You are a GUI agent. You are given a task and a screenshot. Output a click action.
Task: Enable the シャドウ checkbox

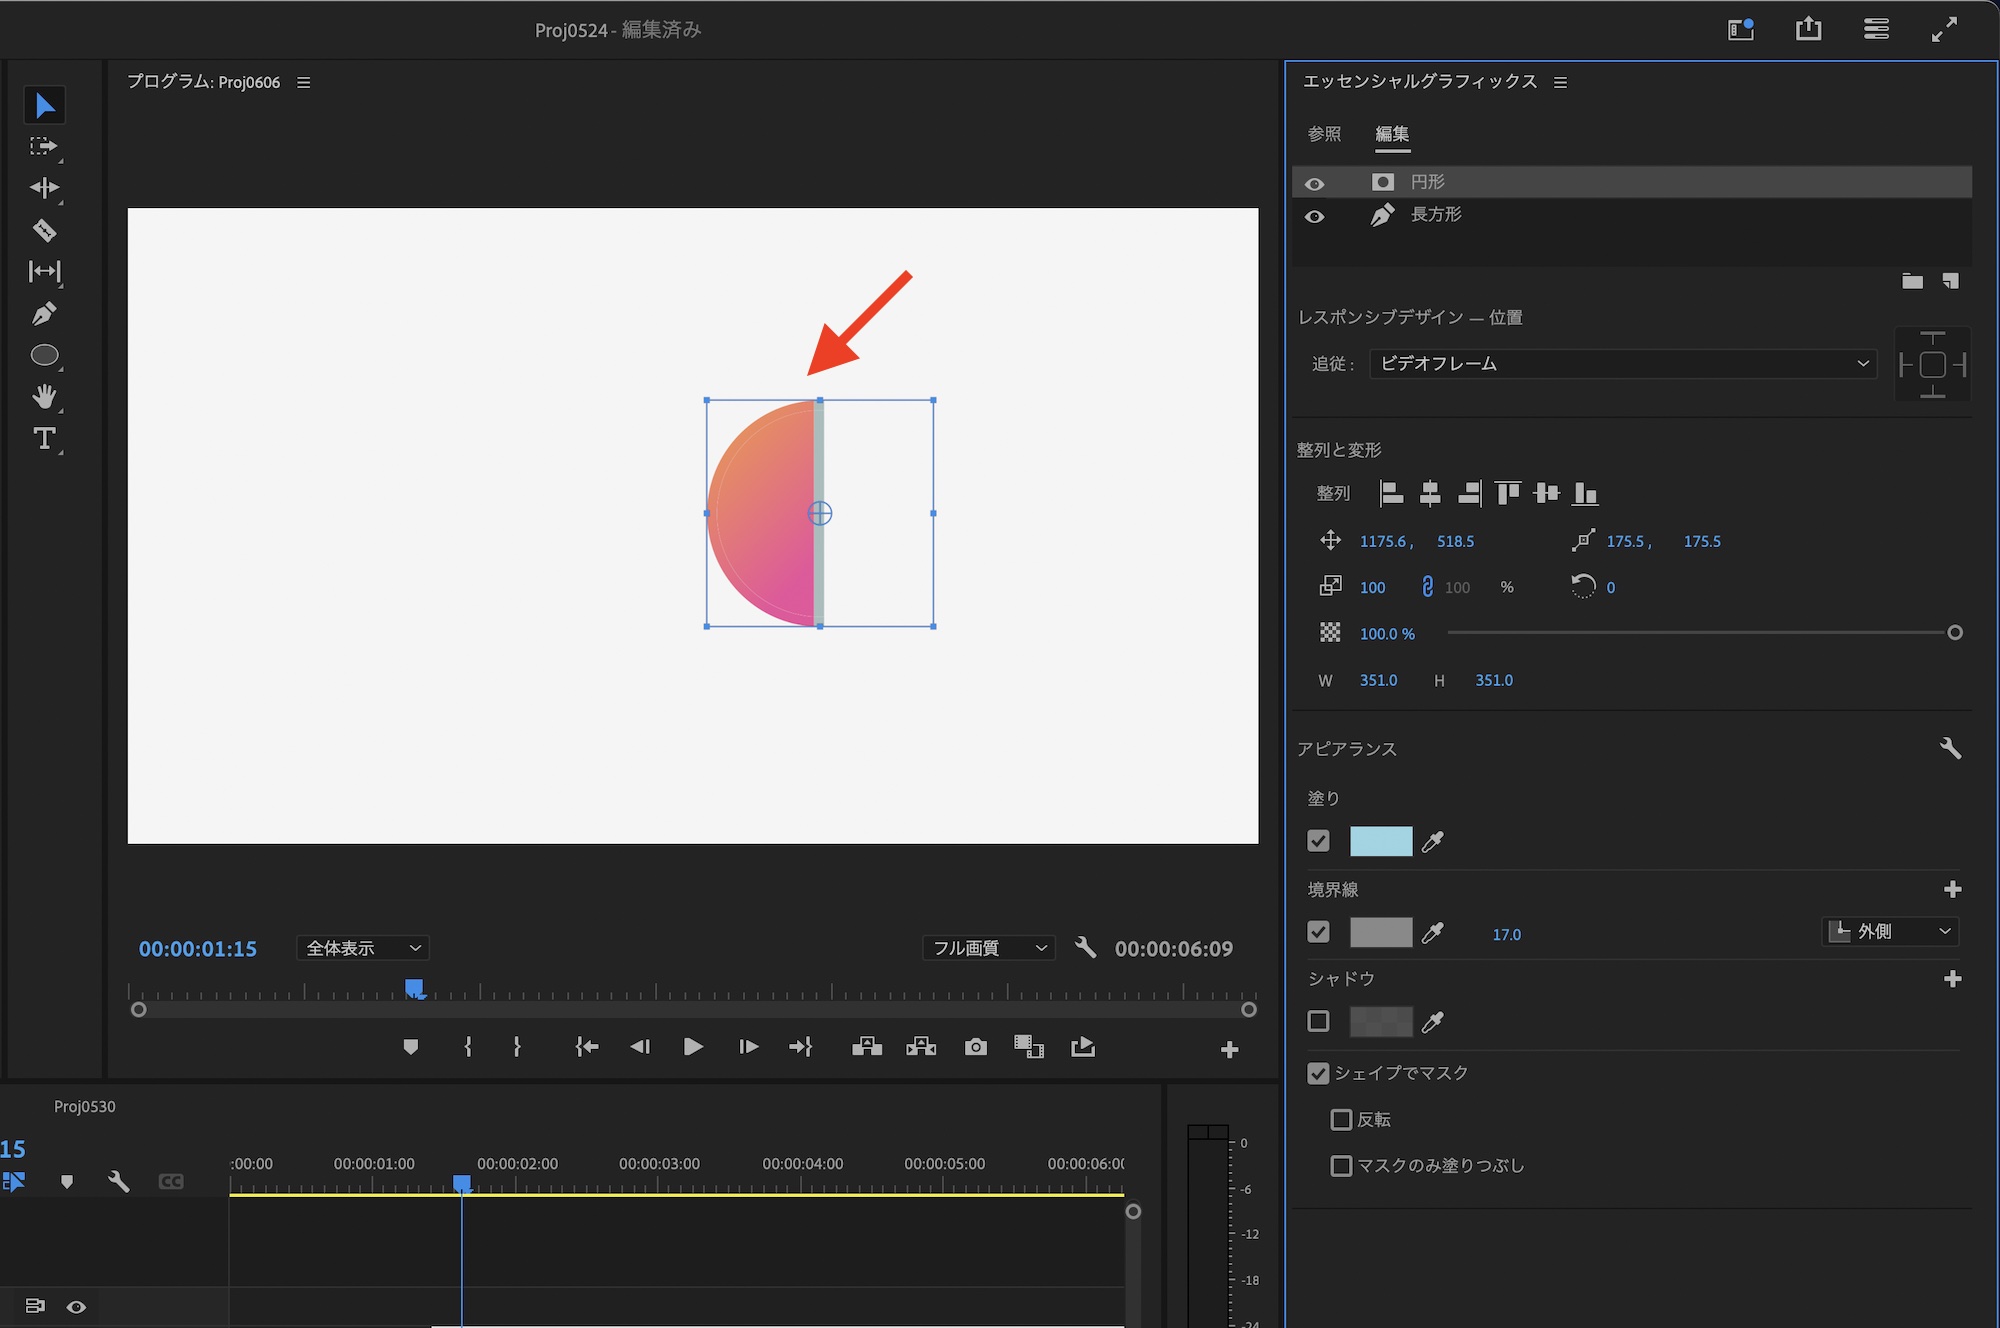point(1318,1021)
